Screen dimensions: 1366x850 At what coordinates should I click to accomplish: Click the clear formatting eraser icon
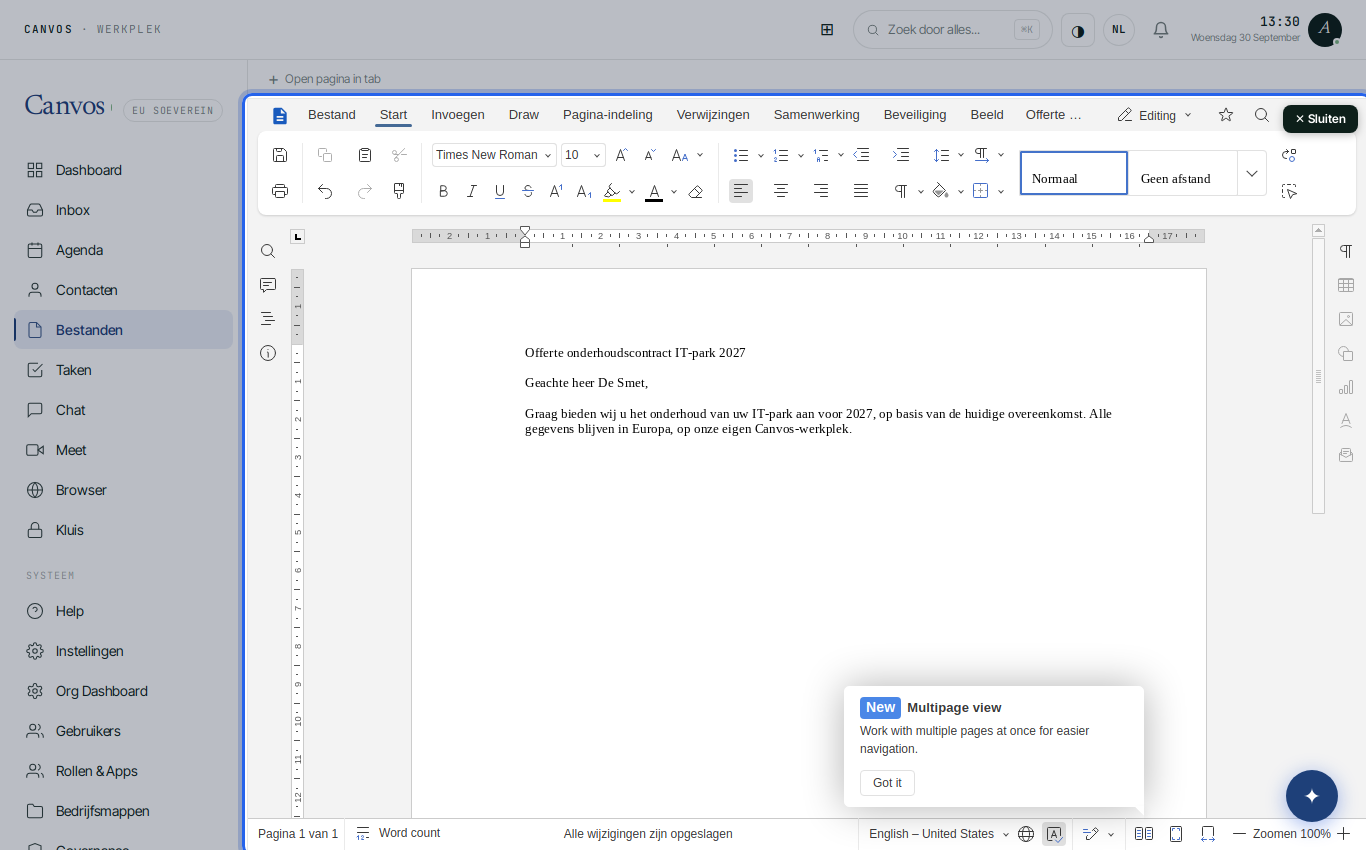pos(696,191)
